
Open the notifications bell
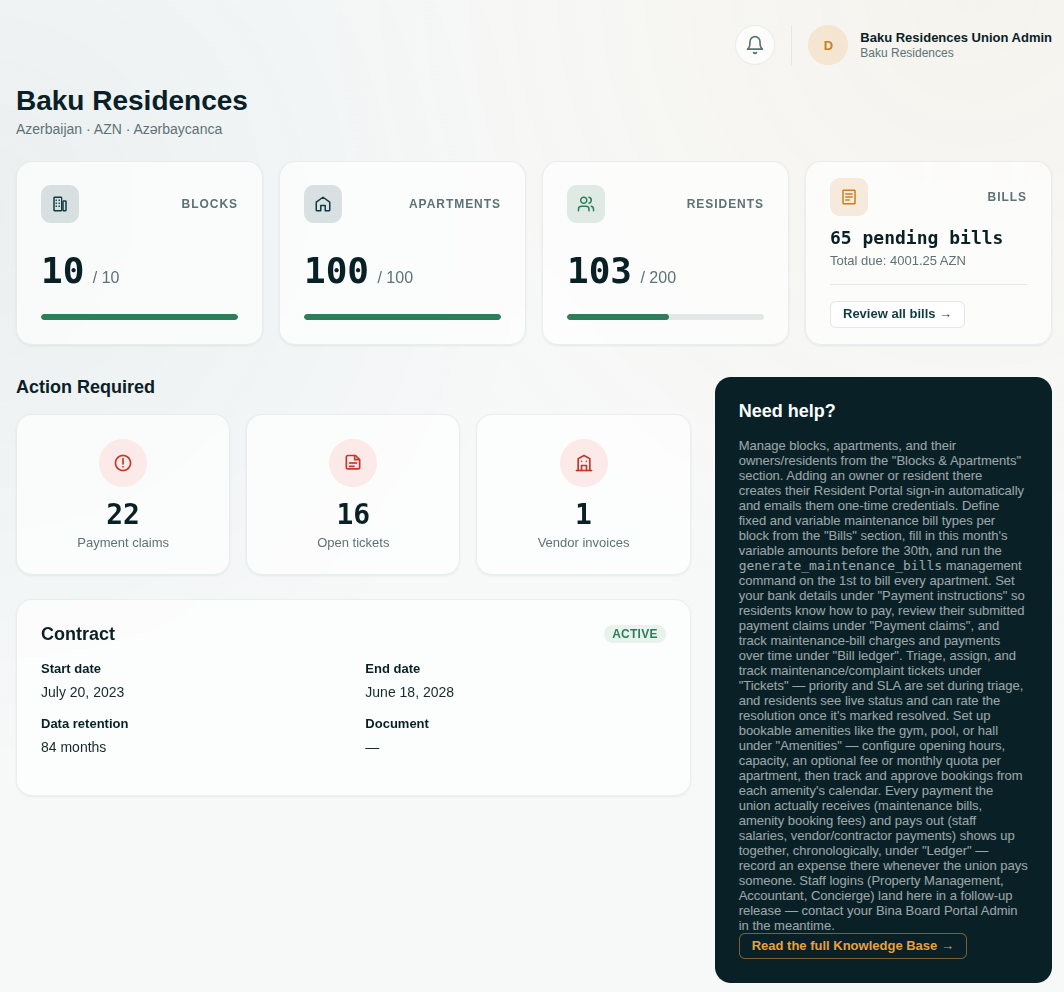tap(755, 45)
